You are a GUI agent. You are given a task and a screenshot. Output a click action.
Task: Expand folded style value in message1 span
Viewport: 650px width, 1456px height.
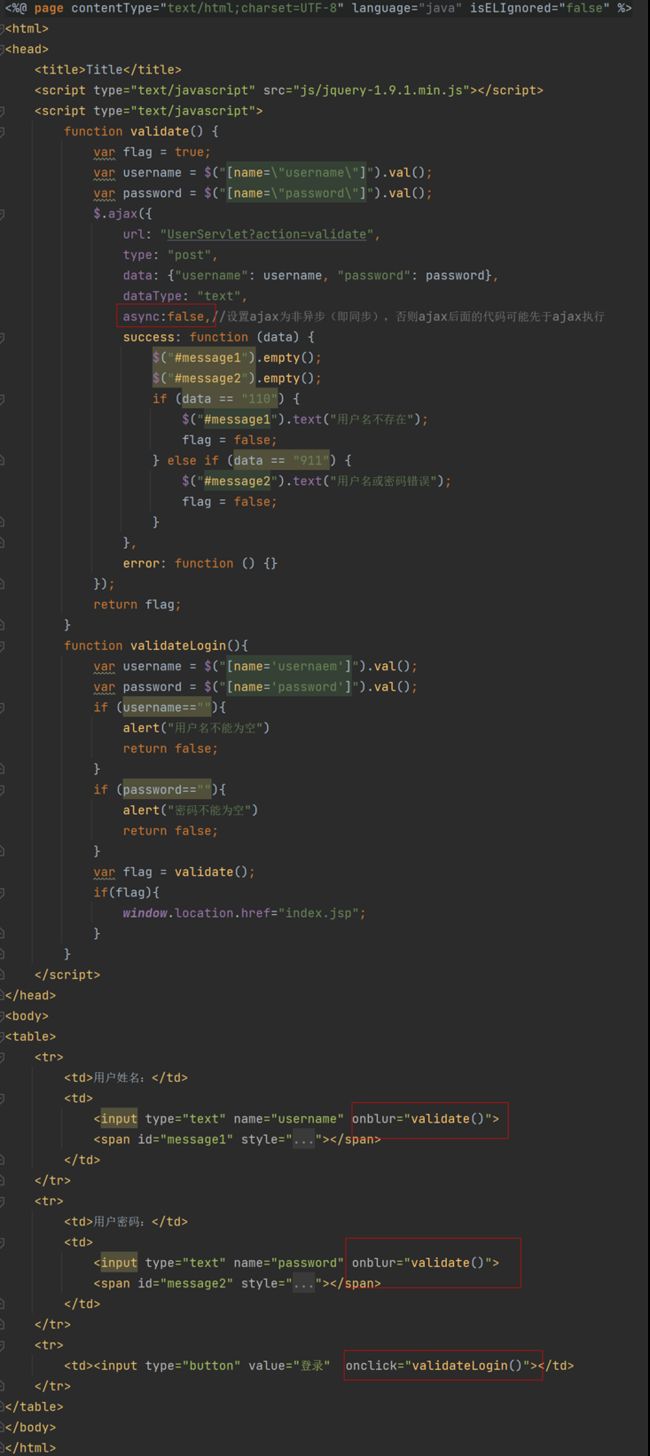[x=303, y=1139]
